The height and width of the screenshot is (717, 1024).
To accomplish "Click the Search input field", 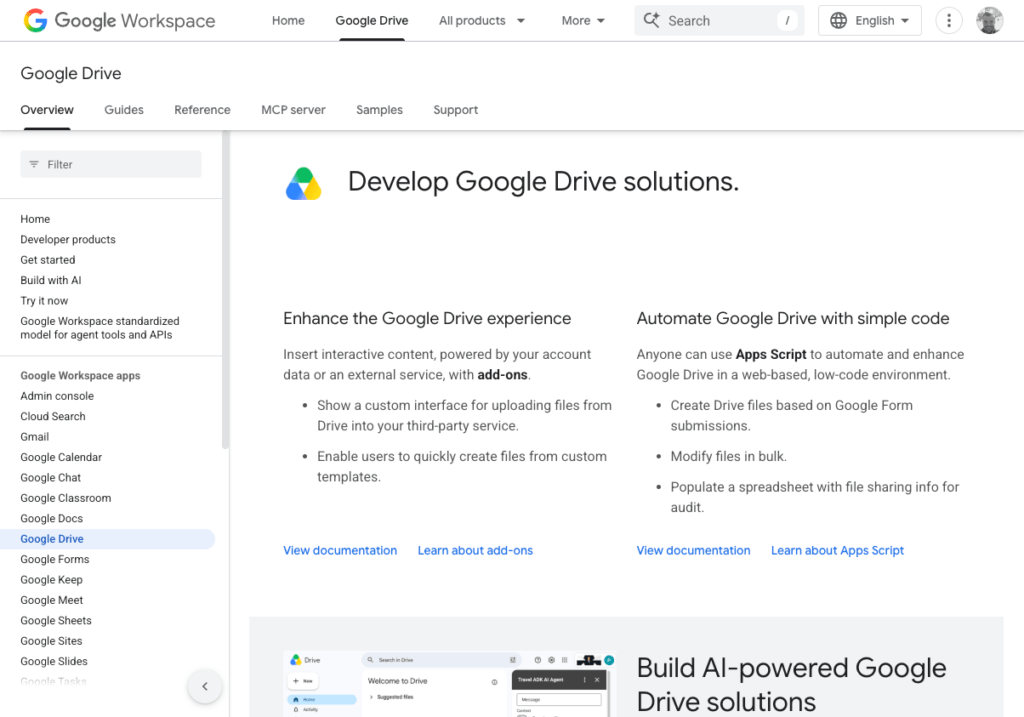I will coord(719,20).
